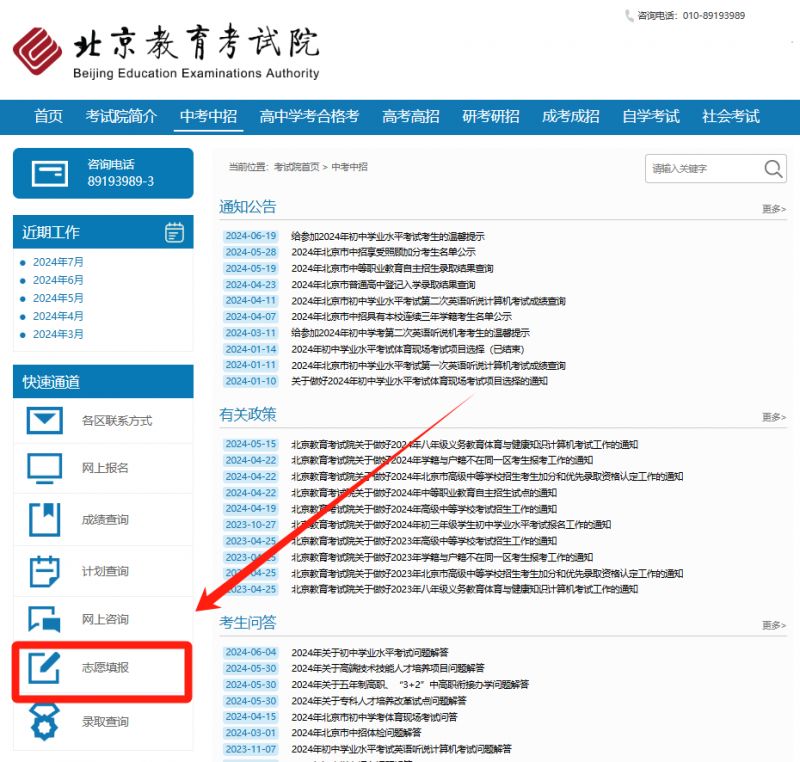Click the search magnifier icon
800x762 pixels.
click(773, 168)
